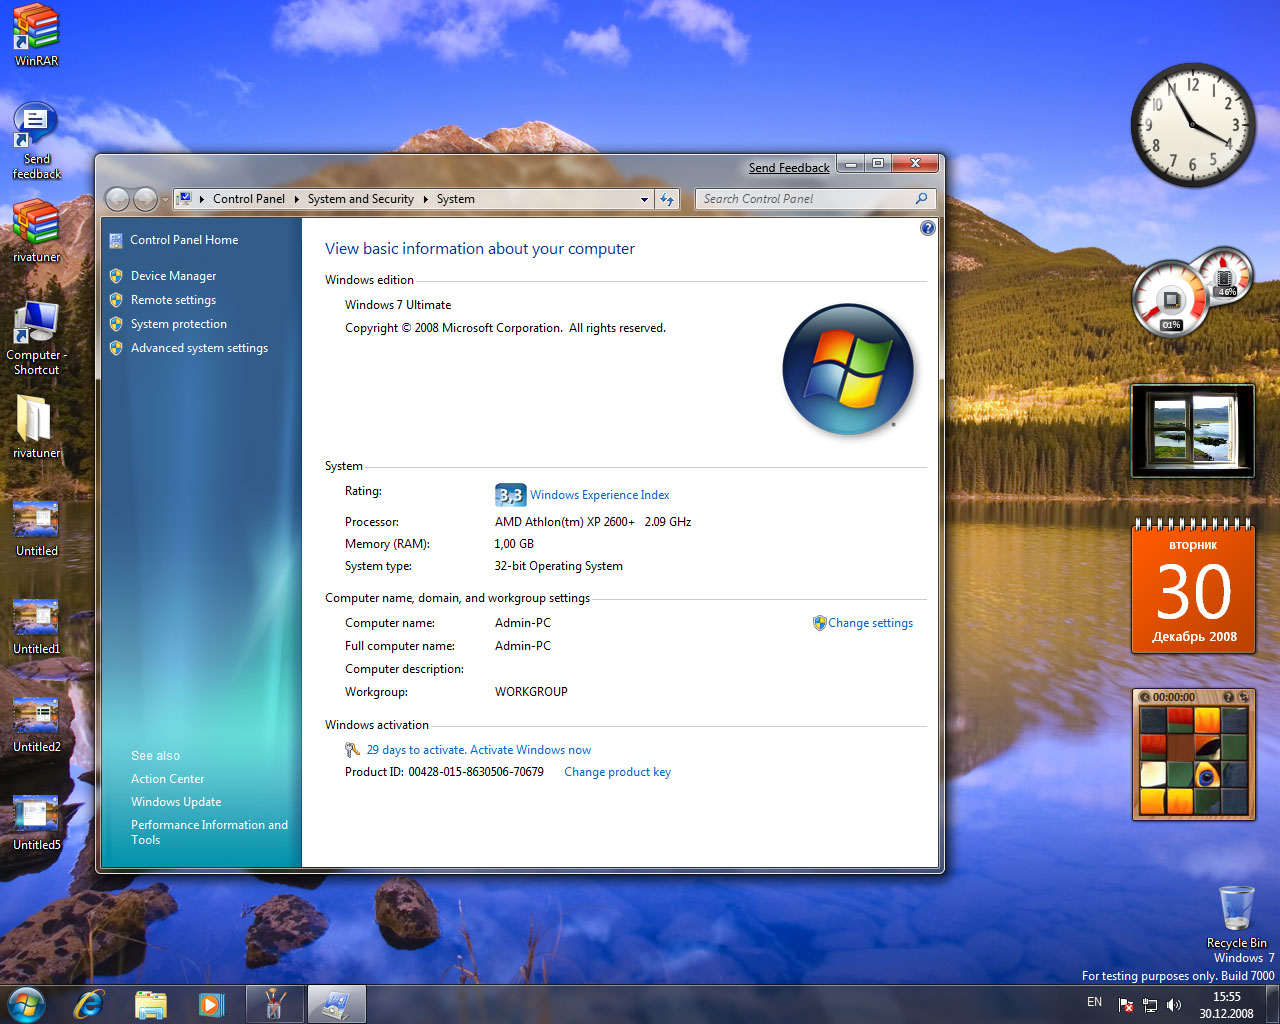The image size is (1280, 1024).
Task: Select the Computer - Shortcut desktop icon
Action: pos(37,337)
